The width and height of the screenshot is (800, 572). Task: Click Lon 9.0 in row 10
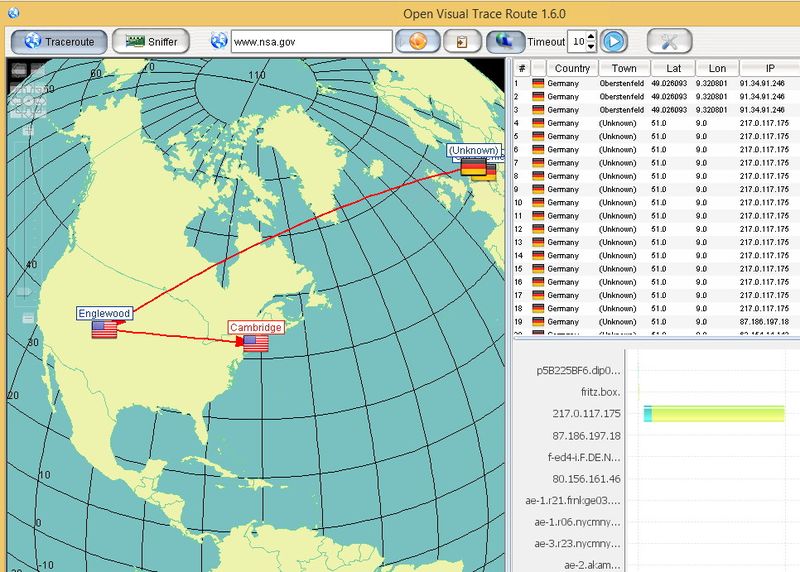pyautogui.click(x=701, y=203)
